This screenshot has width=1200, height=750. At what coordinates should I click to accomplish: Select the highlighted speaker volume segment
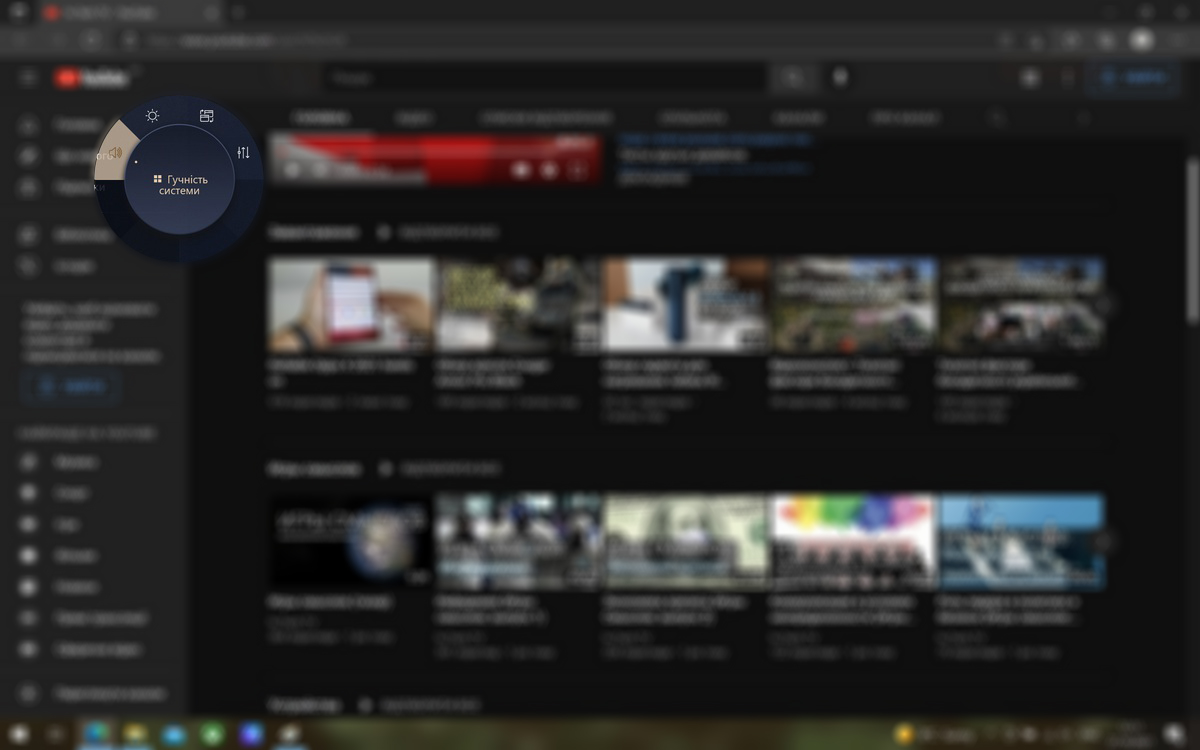pos(115,153)
